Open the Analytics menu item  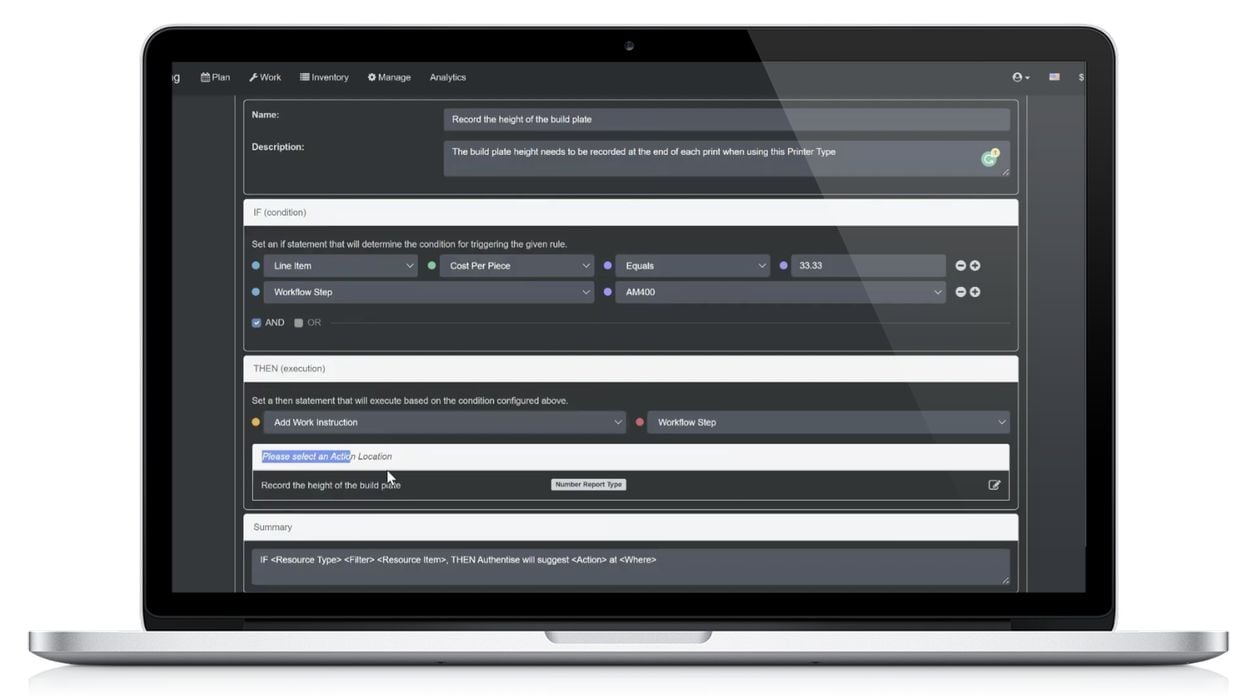[448, 77]
